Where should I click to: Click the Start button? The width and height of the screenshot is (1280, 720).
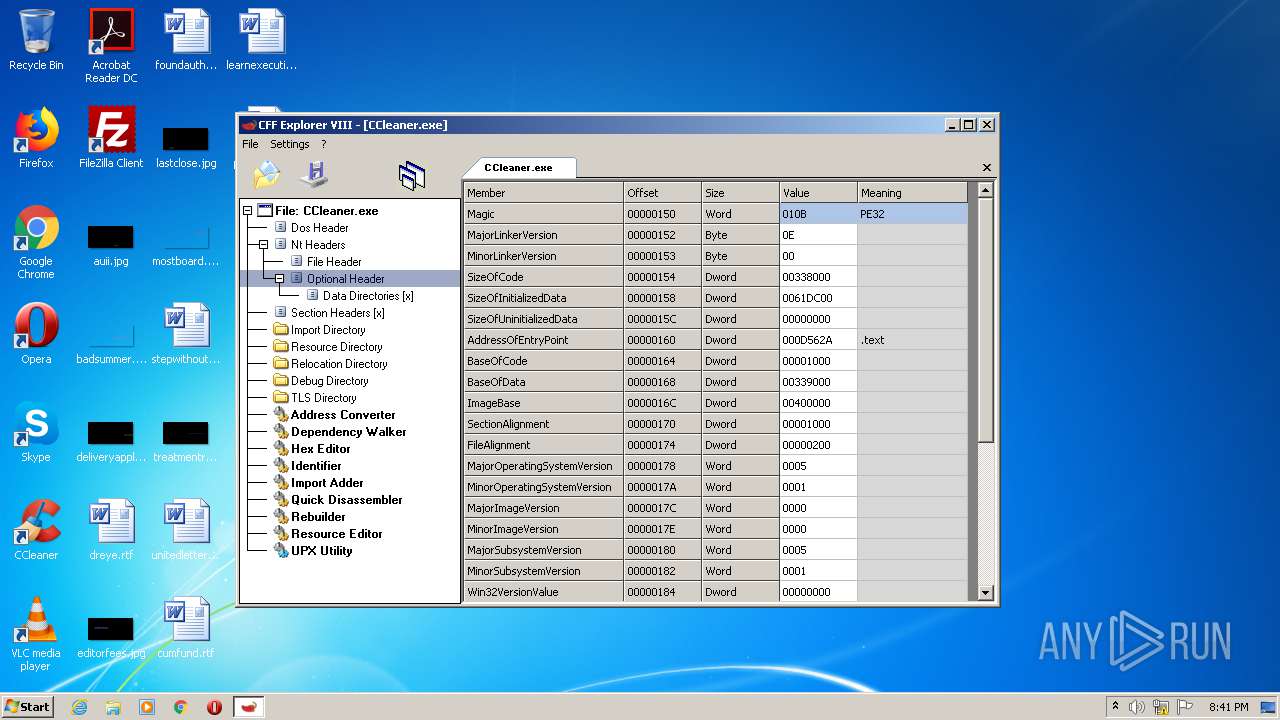(x=28, y=706)
